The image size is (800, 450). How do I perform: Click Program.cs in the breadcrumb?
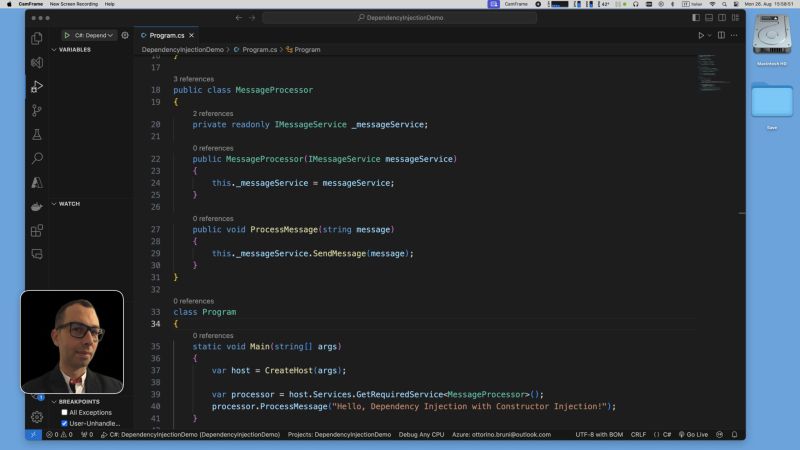(x=259, y=49)
